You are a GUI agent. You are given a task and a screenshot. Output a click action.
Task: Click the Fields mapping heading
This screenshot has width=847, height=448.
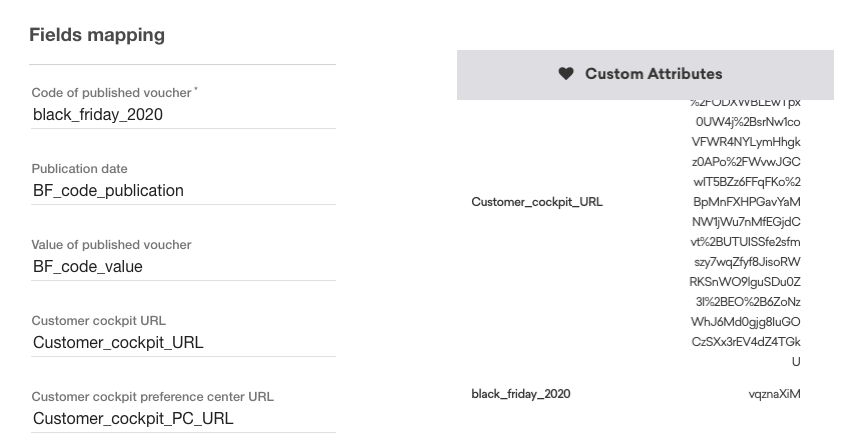[97, 35]
